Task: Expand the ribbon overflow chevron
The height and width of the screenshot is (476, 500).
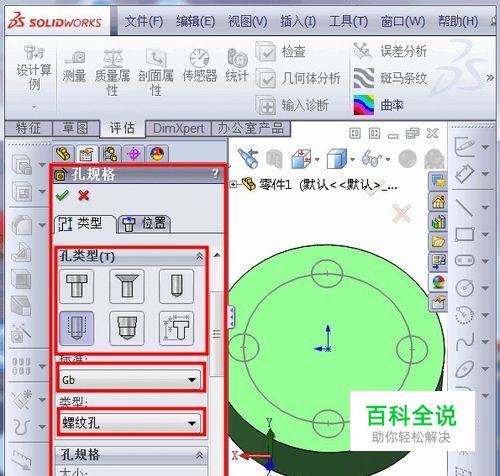Action: click(490, 78)
